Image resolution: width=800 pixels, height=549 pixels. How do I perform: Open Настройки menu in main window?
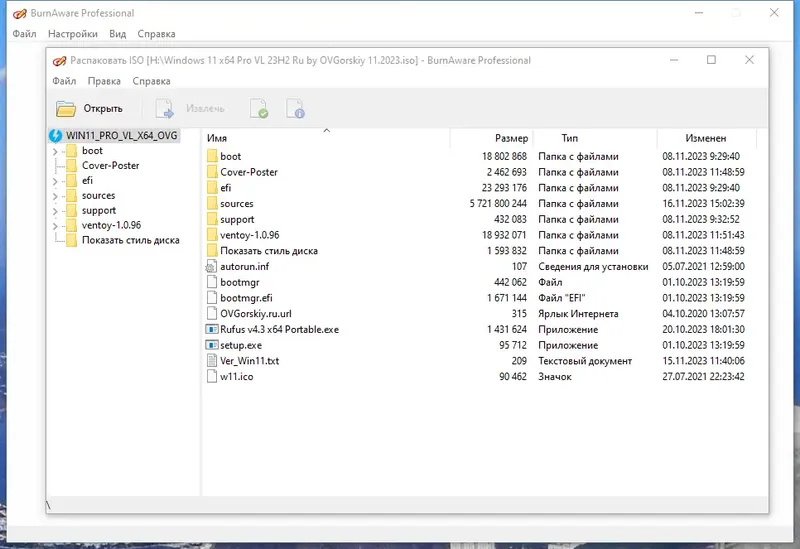[x=72, y=34]
